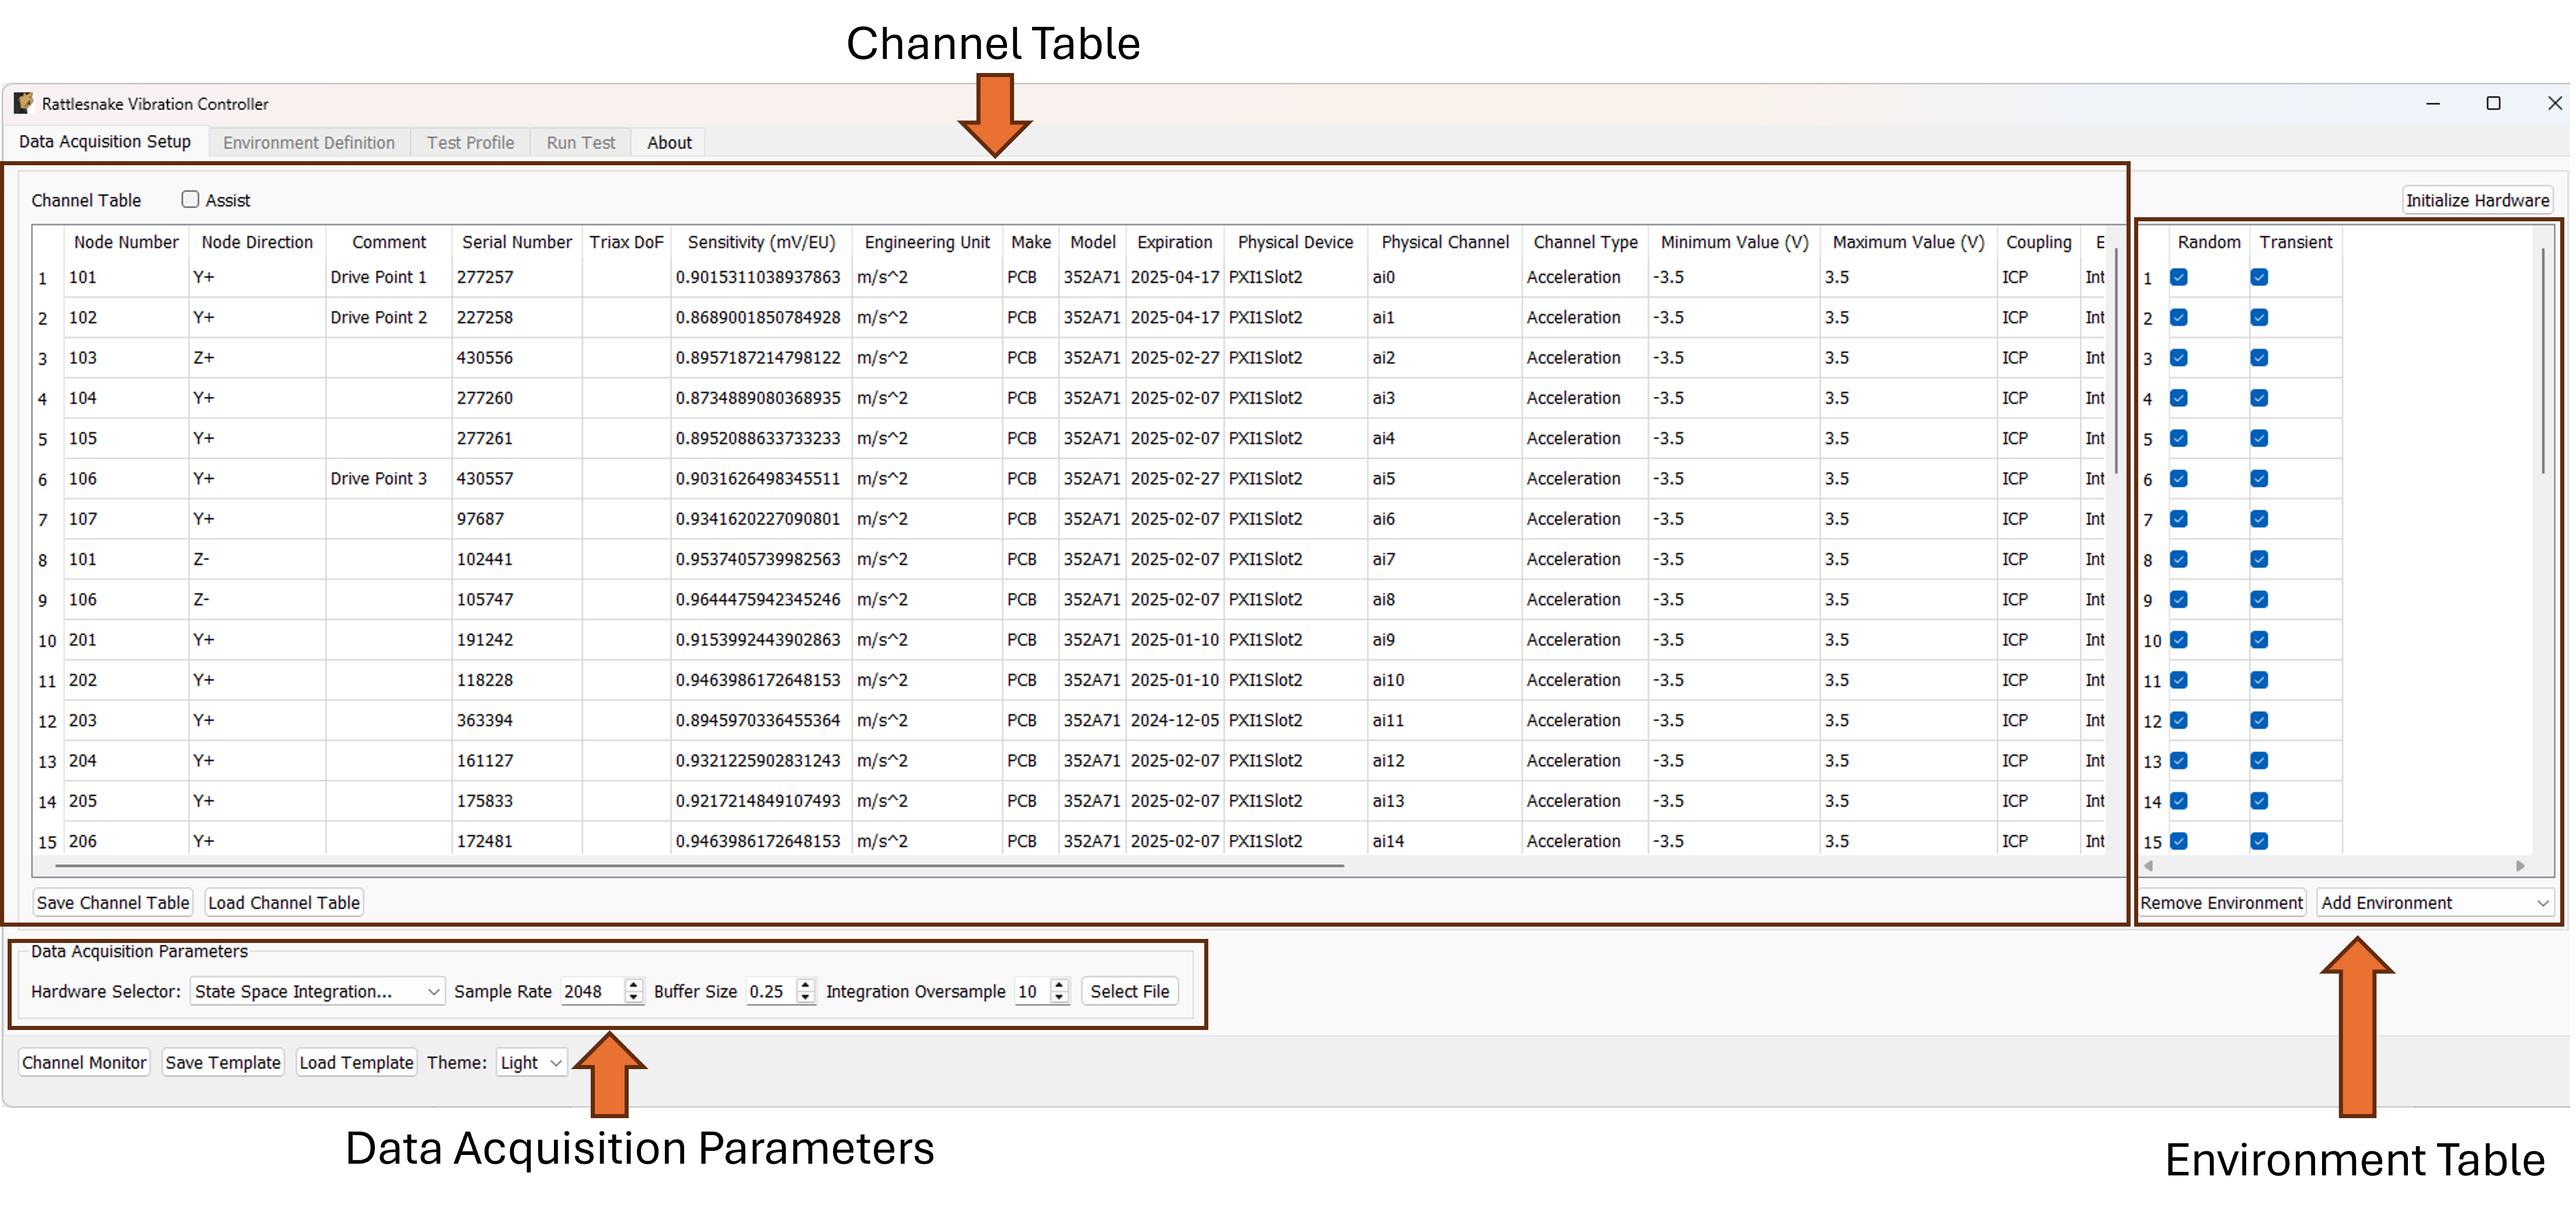This screenshot has width=2576, height=1218.
Task: Minimize the Rattlesnake window
Action: click(x=2432, y=103)
